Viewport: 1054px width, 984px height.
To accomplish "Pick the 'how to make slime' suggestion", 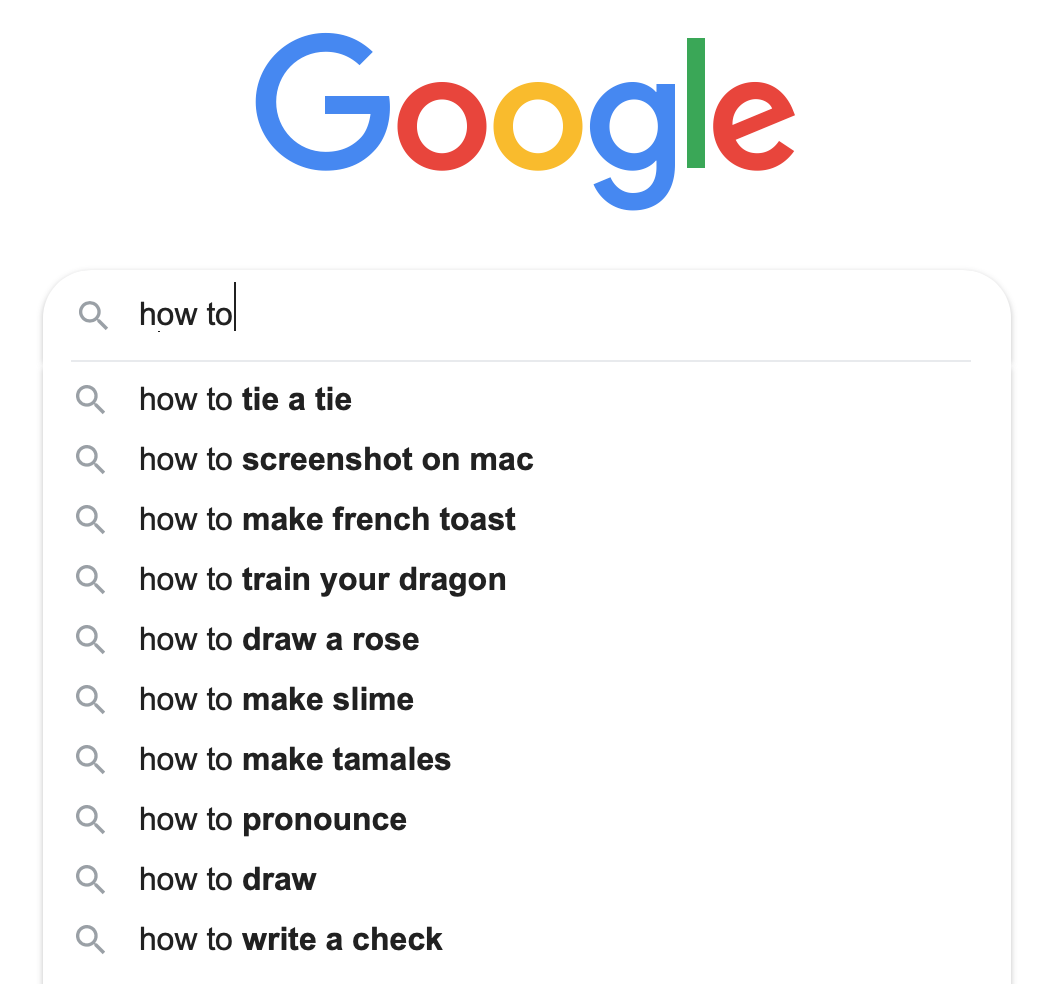I will [277, 700].
